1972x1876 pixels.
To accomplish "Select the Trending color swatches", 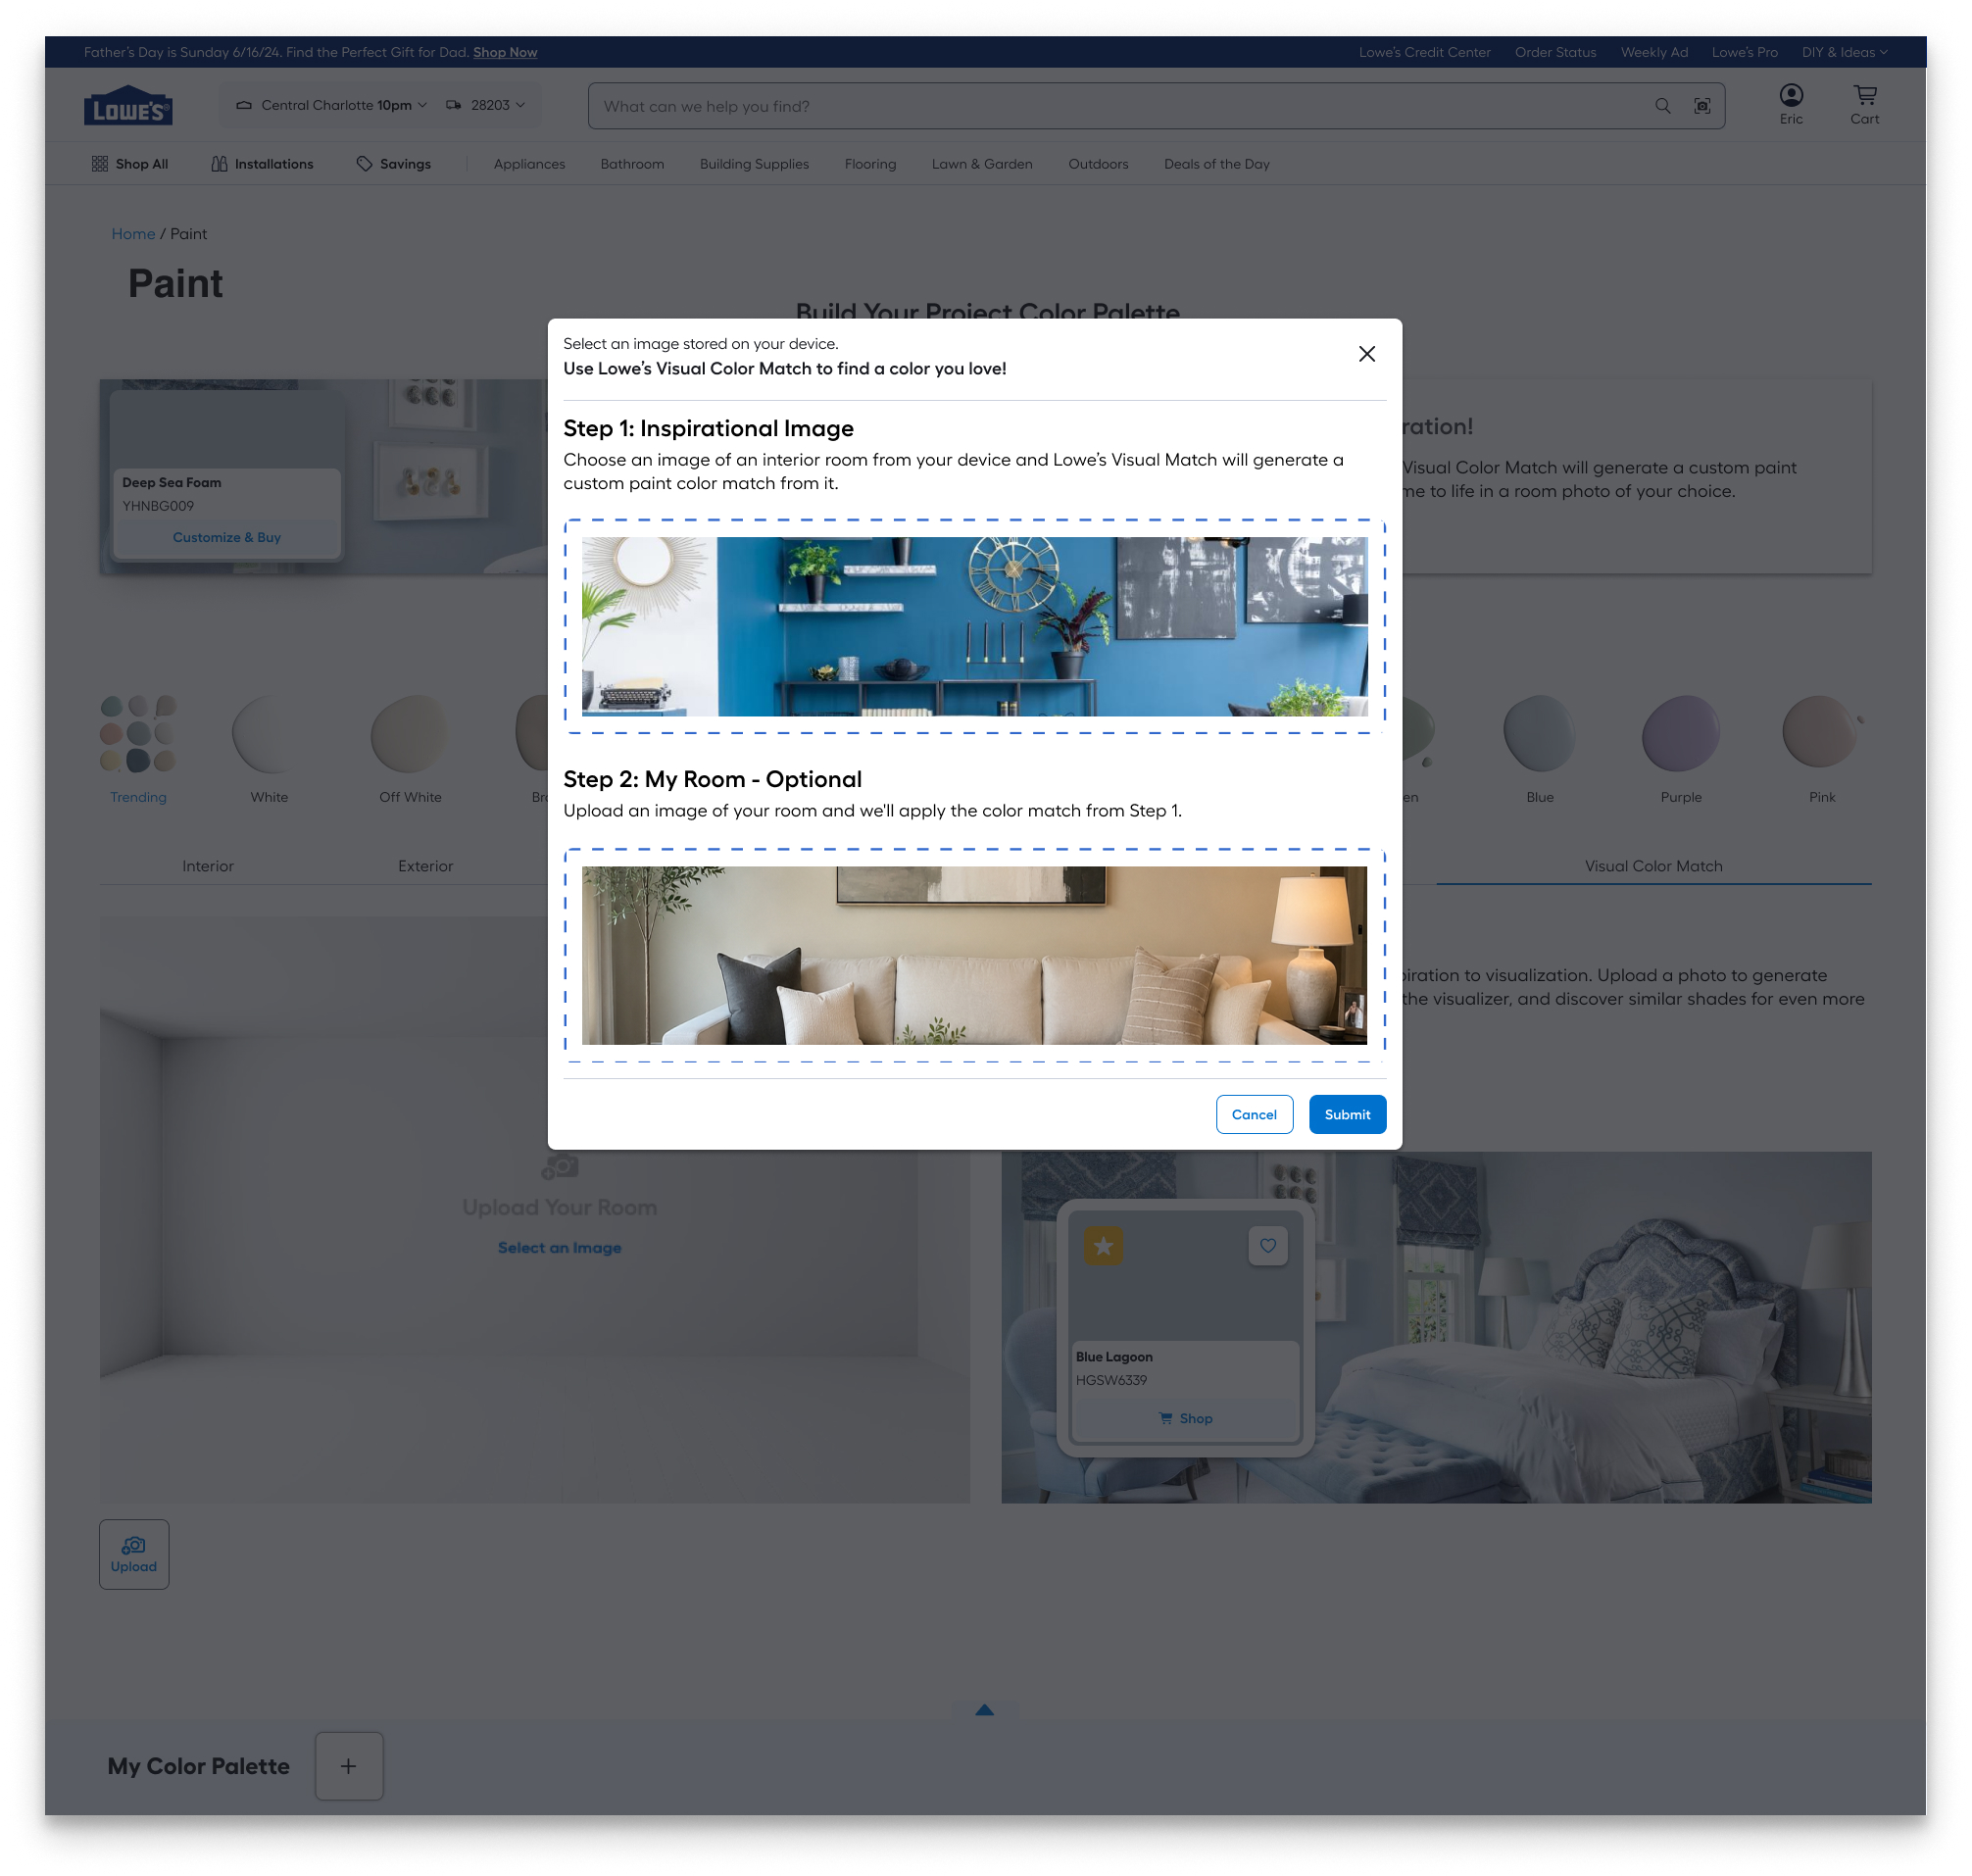I will 138,750.
